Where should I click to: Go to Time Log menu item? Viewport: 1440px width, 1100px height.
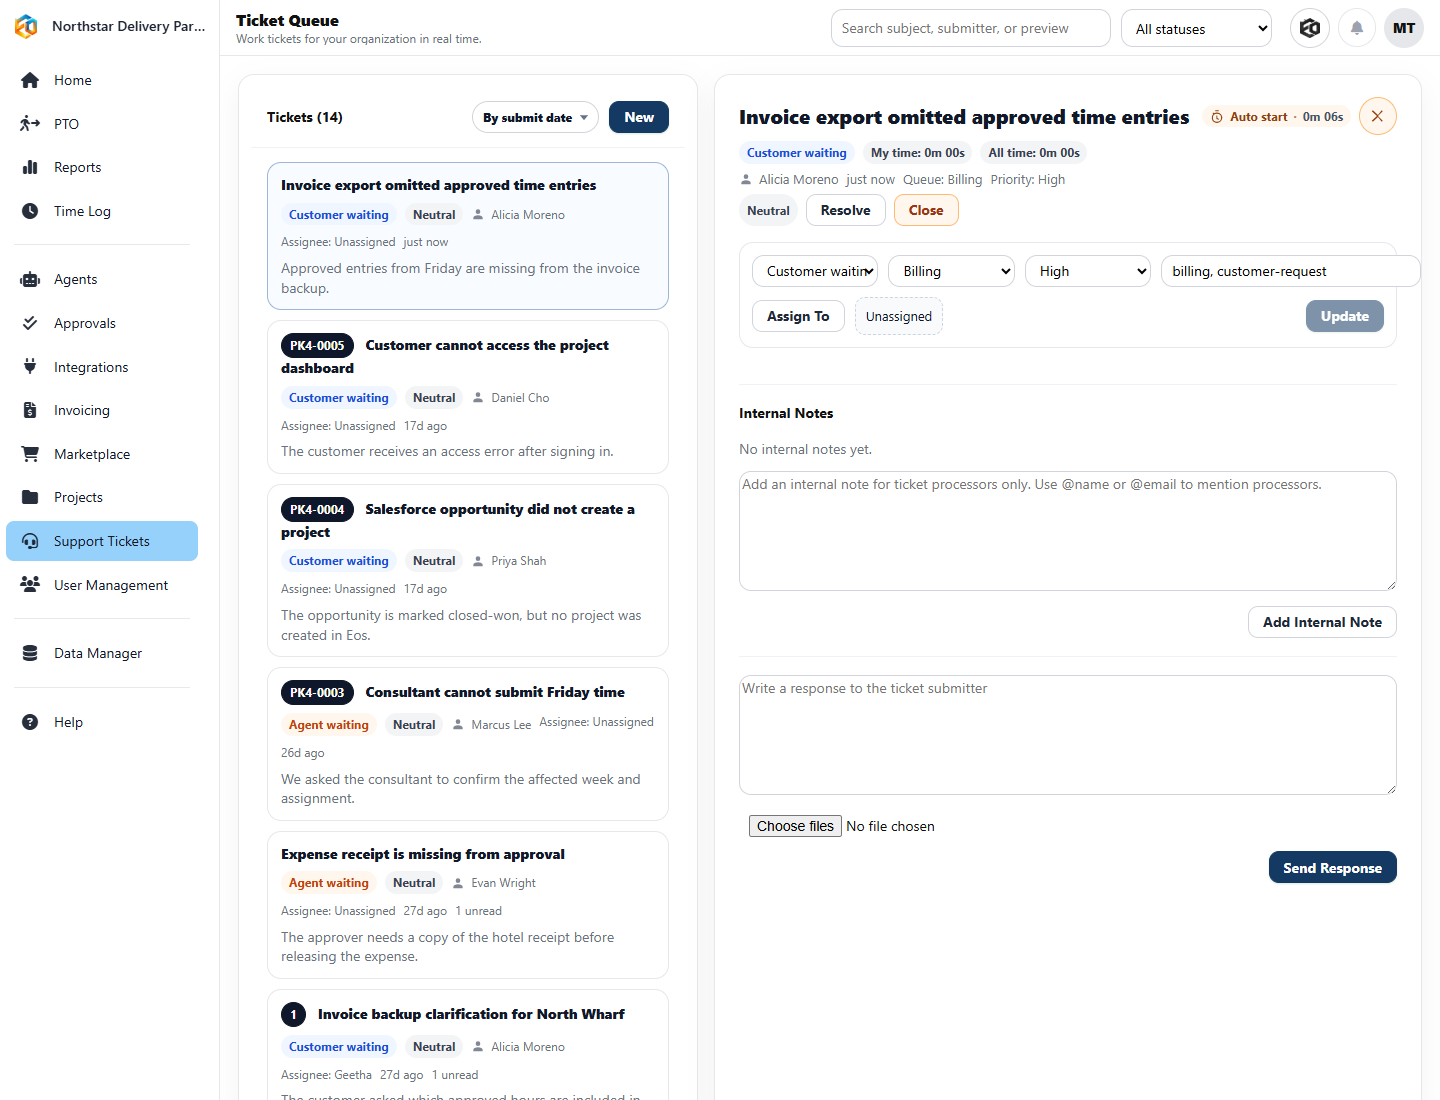[102, 211]
